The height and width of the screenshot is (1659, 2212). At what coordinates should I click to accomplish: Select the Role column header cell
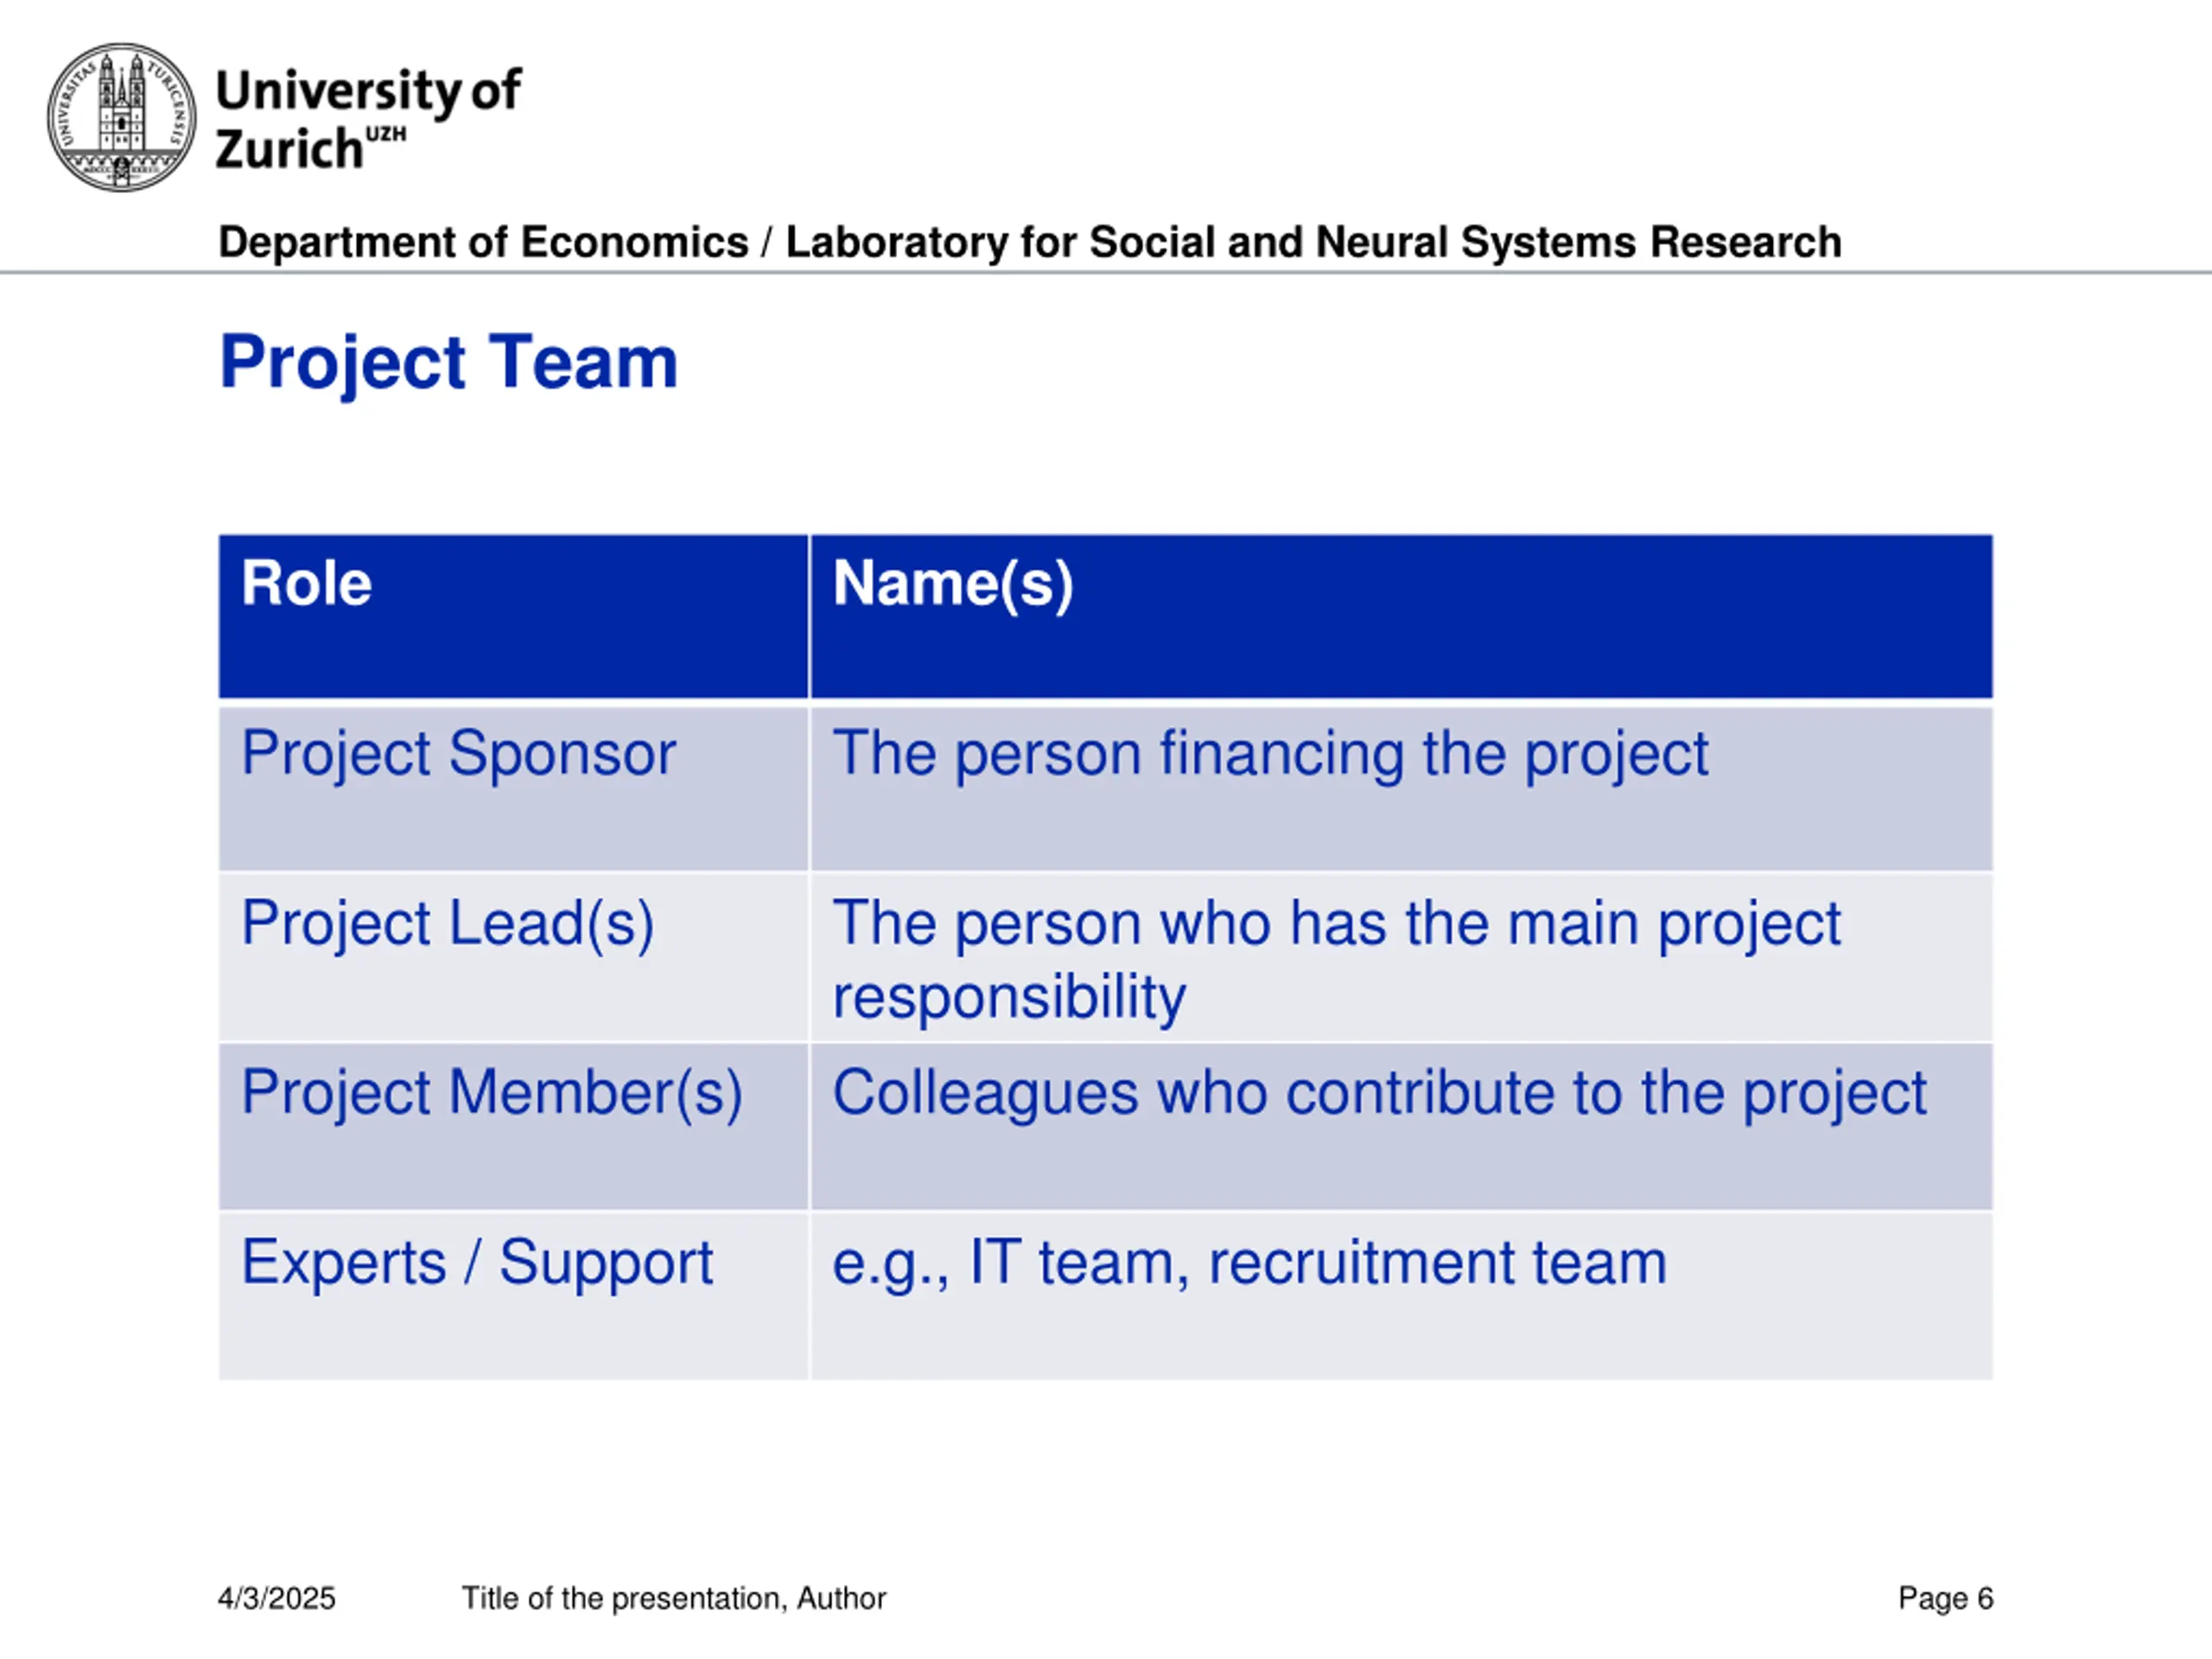tap(513, 616)
